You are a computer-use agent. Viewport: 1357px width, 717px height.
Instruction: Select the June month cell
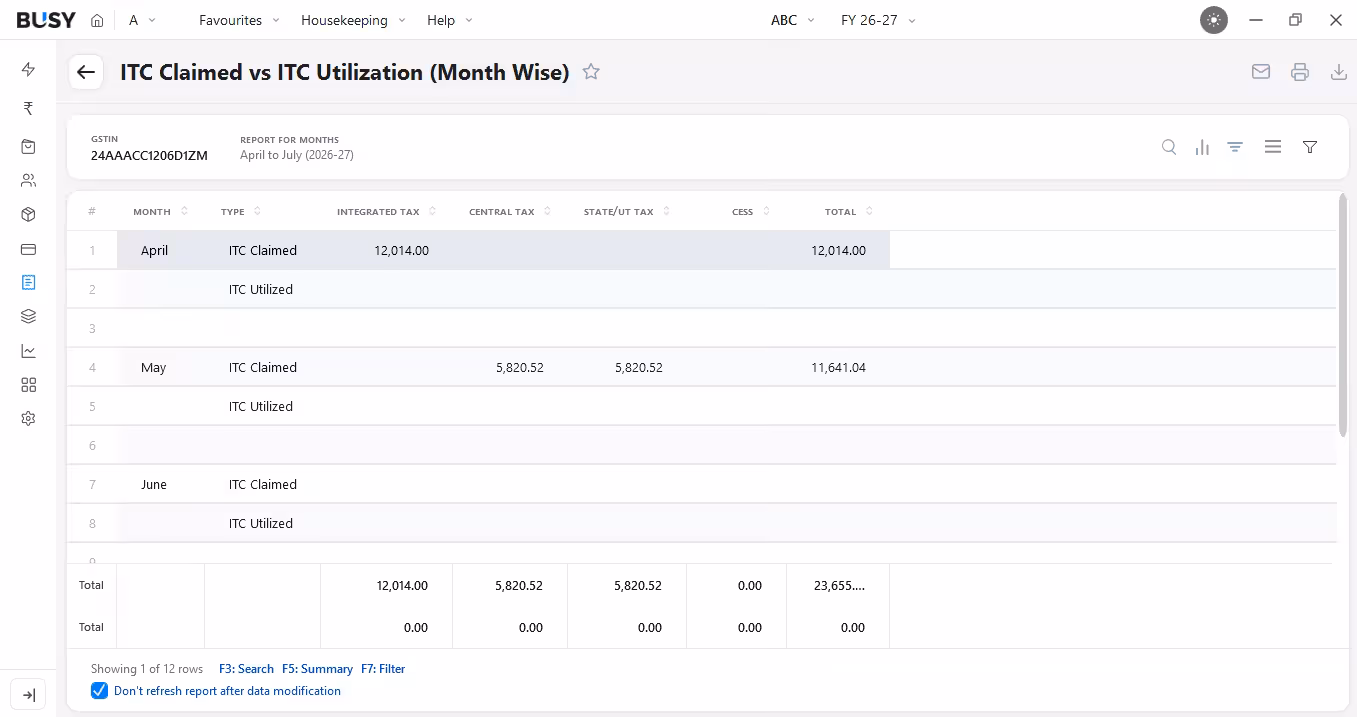(x=160, y=484)
